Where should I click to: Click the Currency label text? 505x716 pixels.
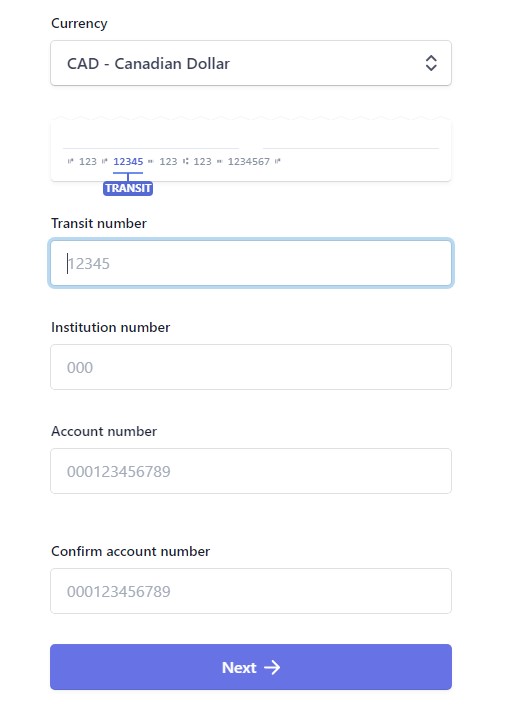tap(79, 23)
